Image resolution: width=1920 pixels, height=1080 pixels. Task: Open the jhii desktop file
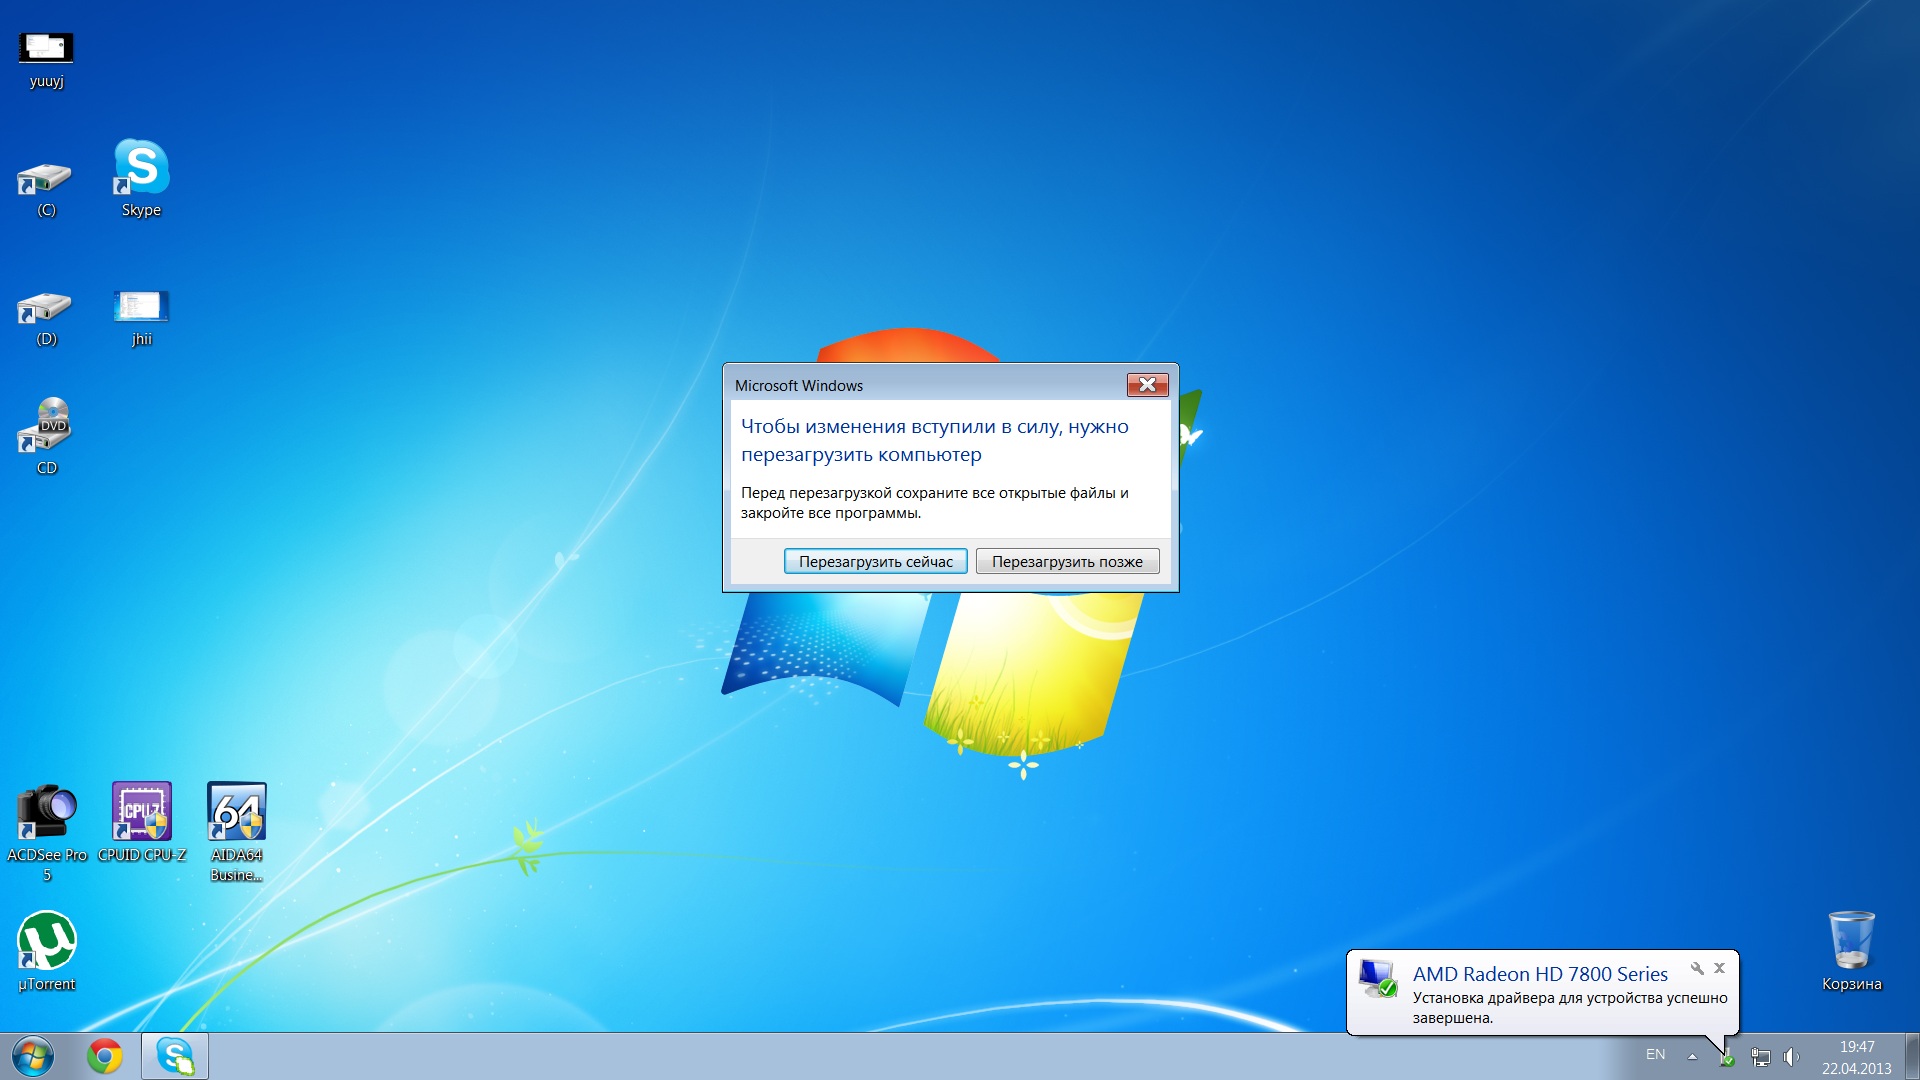click(141, 307)
